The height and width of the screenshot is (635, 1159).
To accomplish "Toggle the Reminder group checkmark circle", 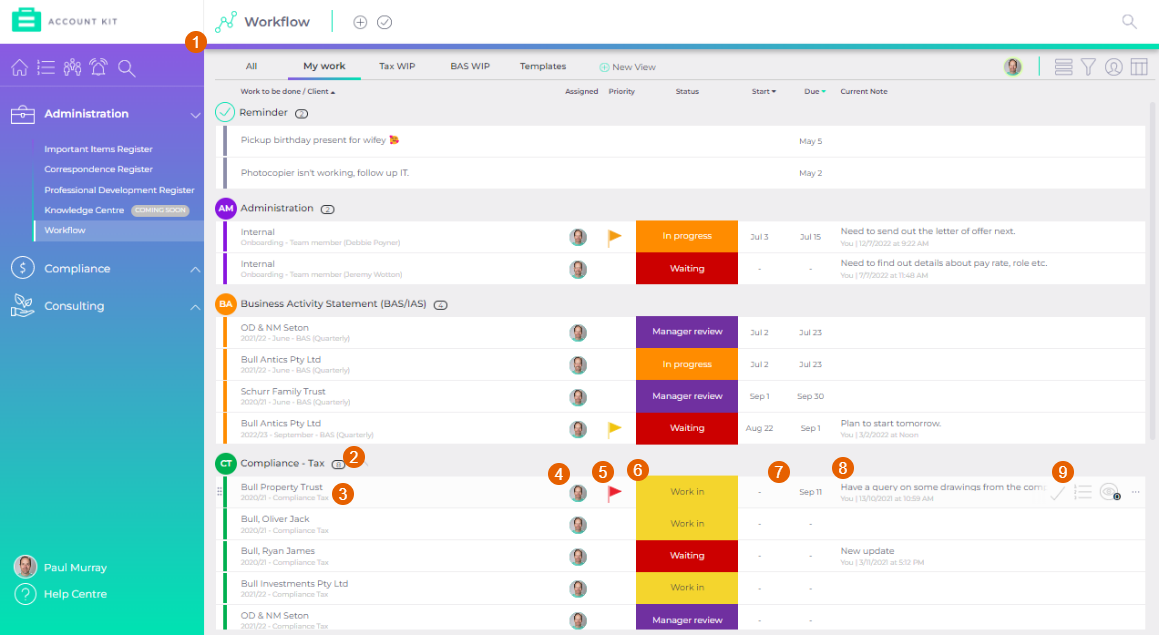I will coord(225,113).
